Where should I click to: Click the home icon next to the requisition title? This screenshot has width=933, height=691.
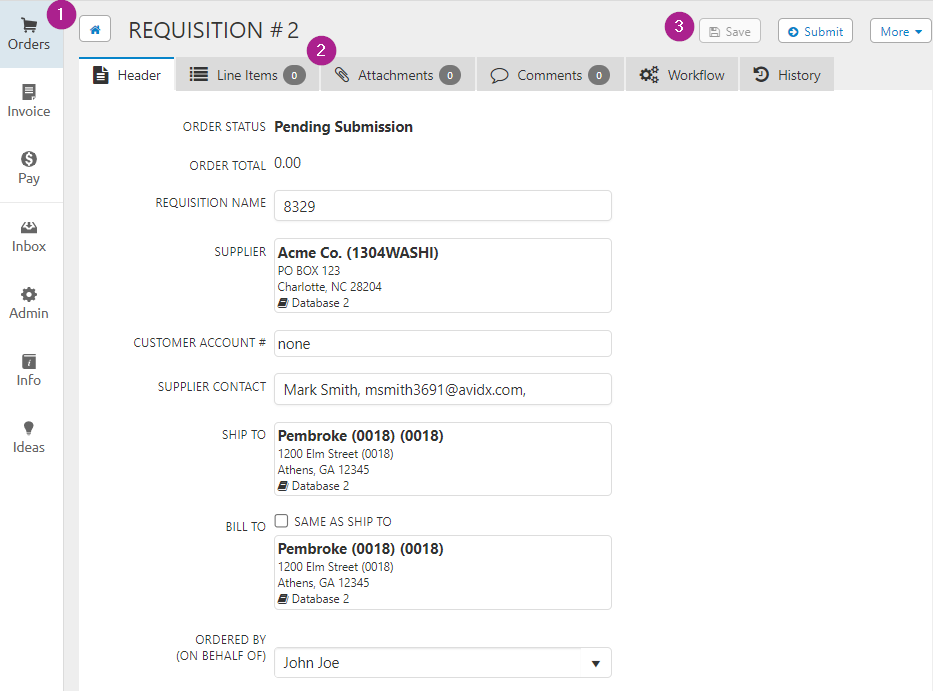coord(95,29)
